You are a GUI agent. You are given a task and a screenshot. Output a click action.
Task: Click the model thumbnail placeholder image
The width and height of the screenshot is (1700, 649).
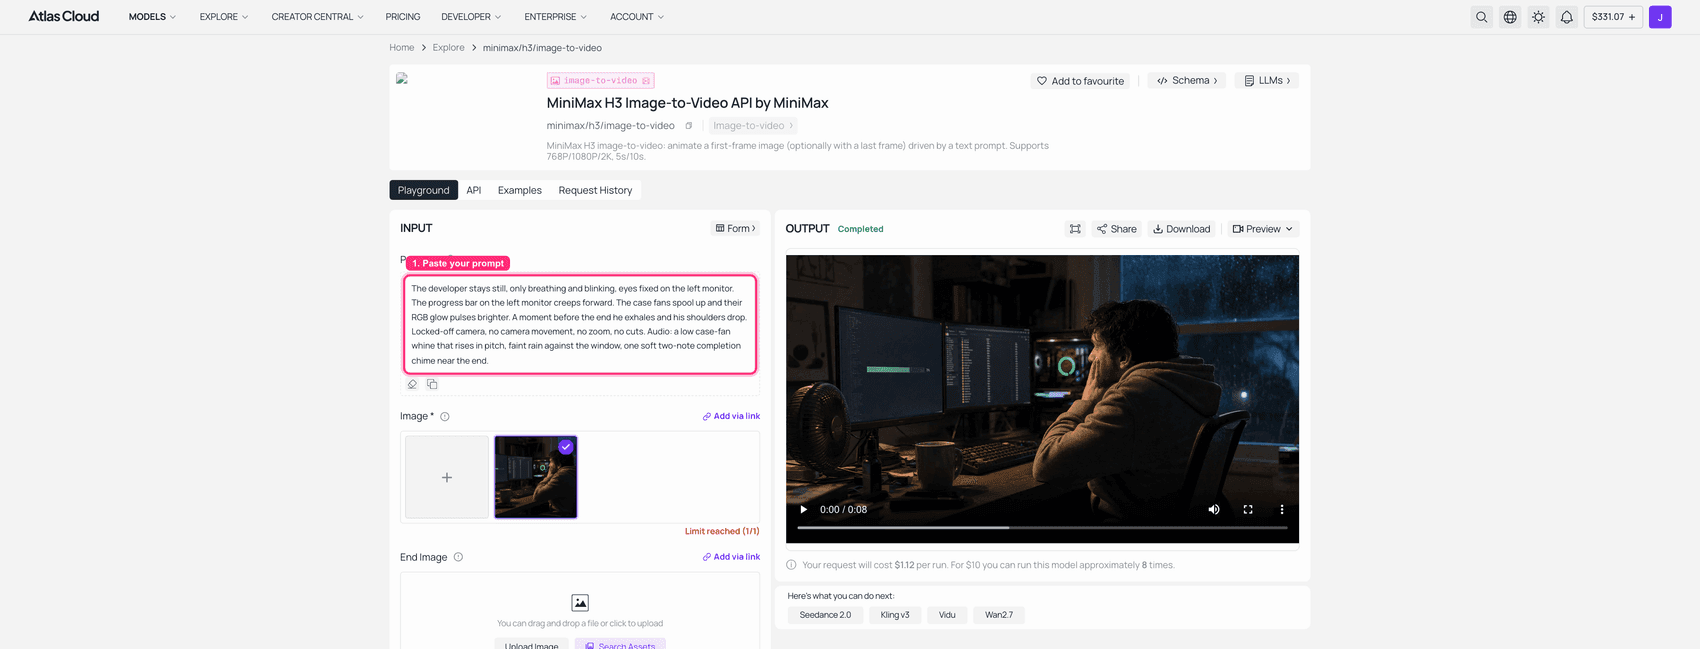click(x=402, y=78)
